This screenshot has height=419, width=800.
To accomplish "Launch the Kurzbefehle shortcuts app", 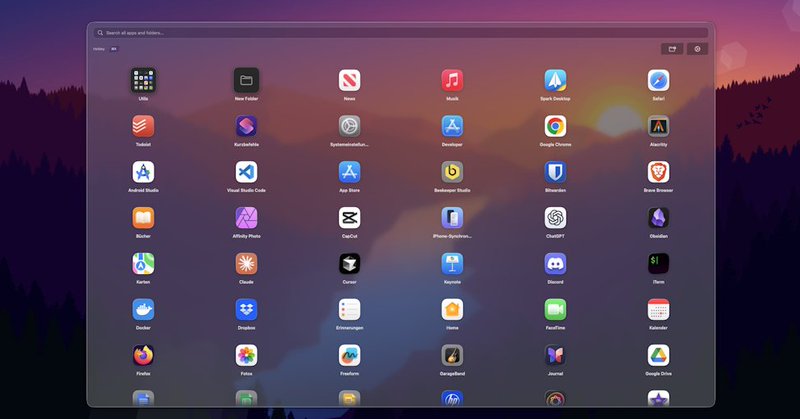I will 246,126.
